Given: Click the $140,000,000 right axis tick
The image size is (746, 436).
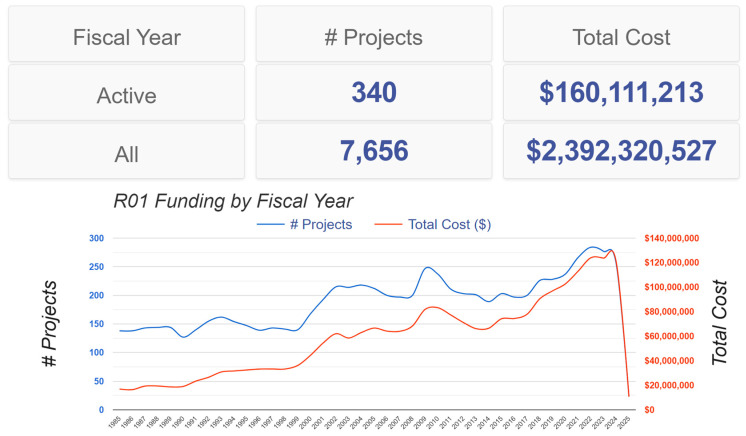Looking at the screenshot, I should pos(672,238).
